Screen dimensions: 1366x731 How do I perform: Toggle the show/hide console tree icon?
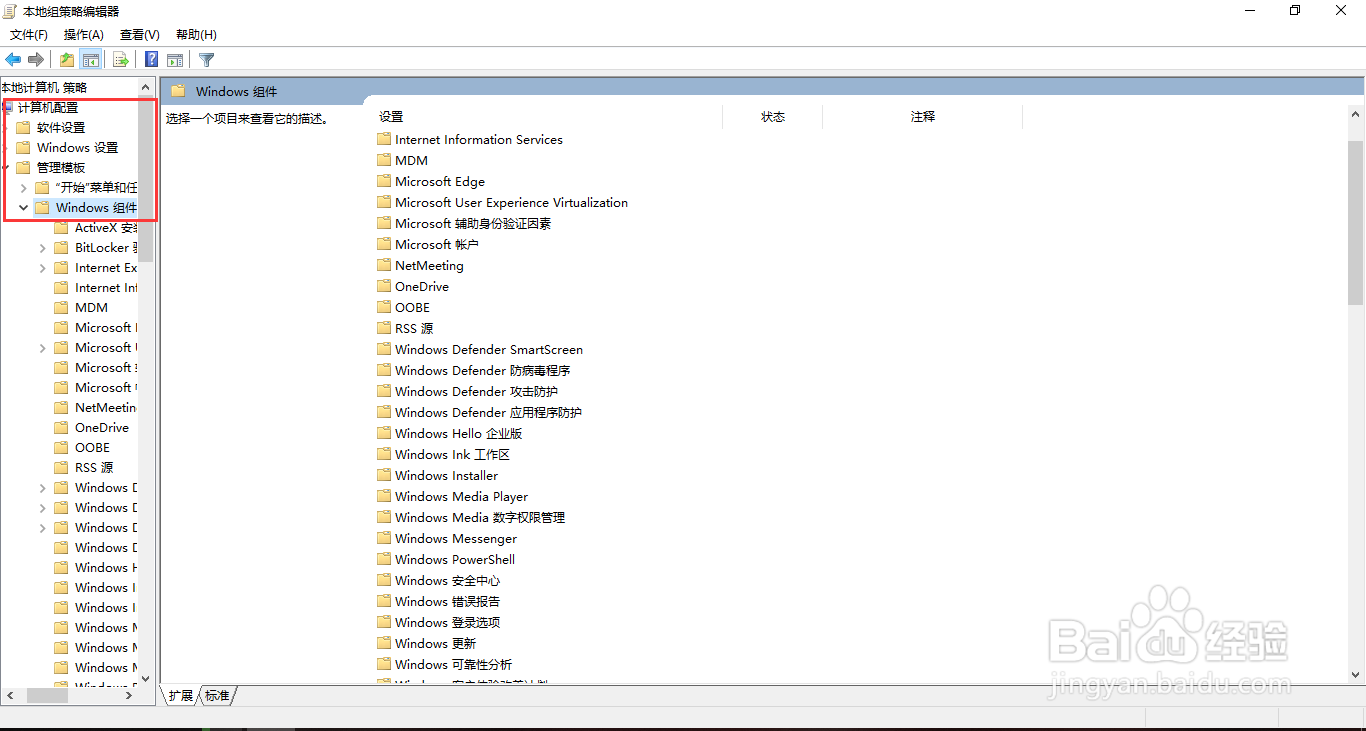91,60
